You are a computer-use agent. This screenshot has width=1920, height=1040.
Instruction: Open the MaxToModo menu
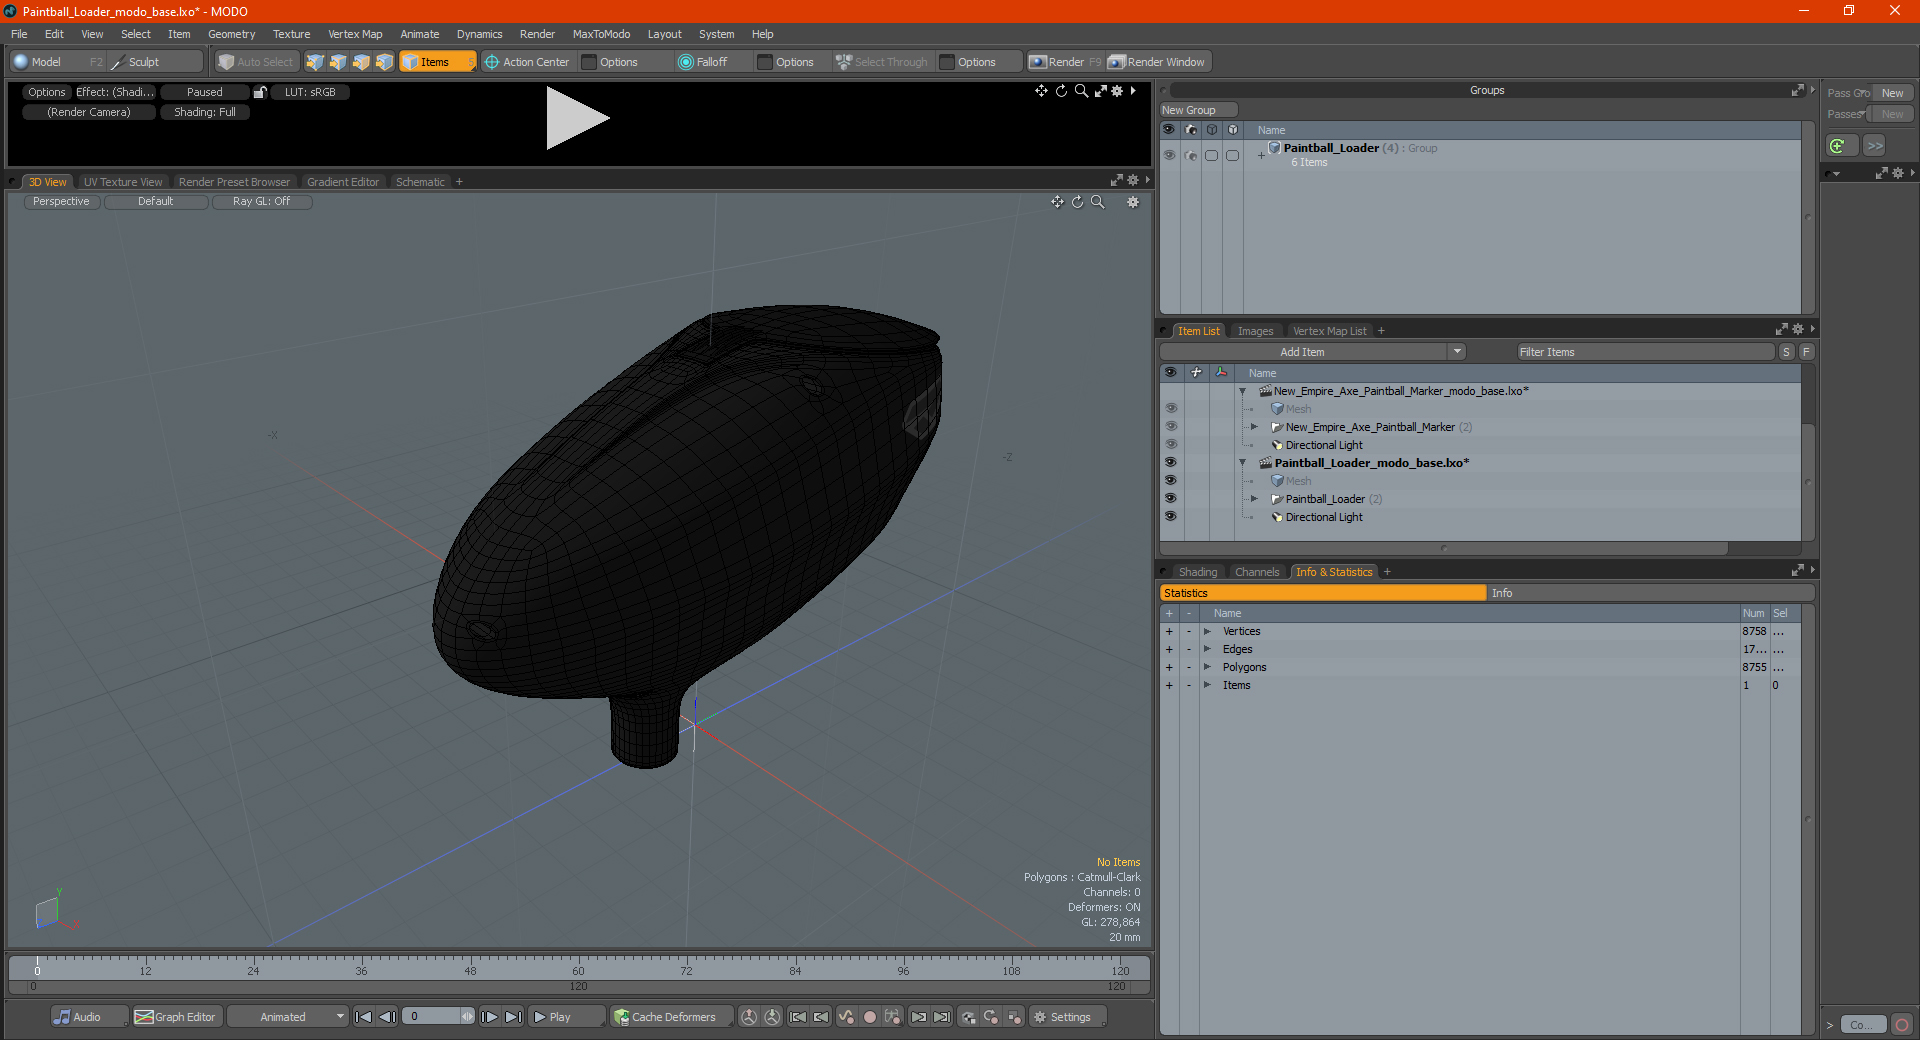point(601,34)
